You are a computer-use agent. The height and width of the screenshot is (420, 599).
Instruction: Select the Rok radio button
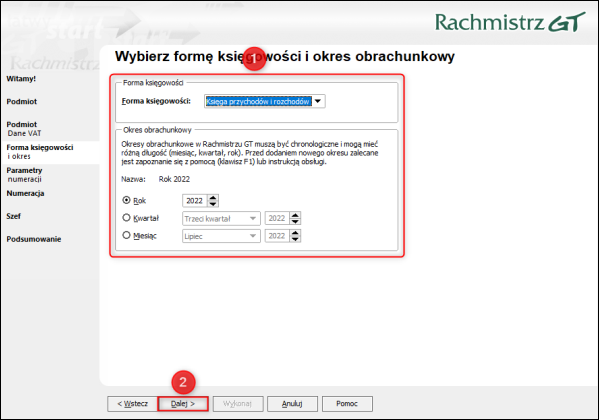pos(126,200)
